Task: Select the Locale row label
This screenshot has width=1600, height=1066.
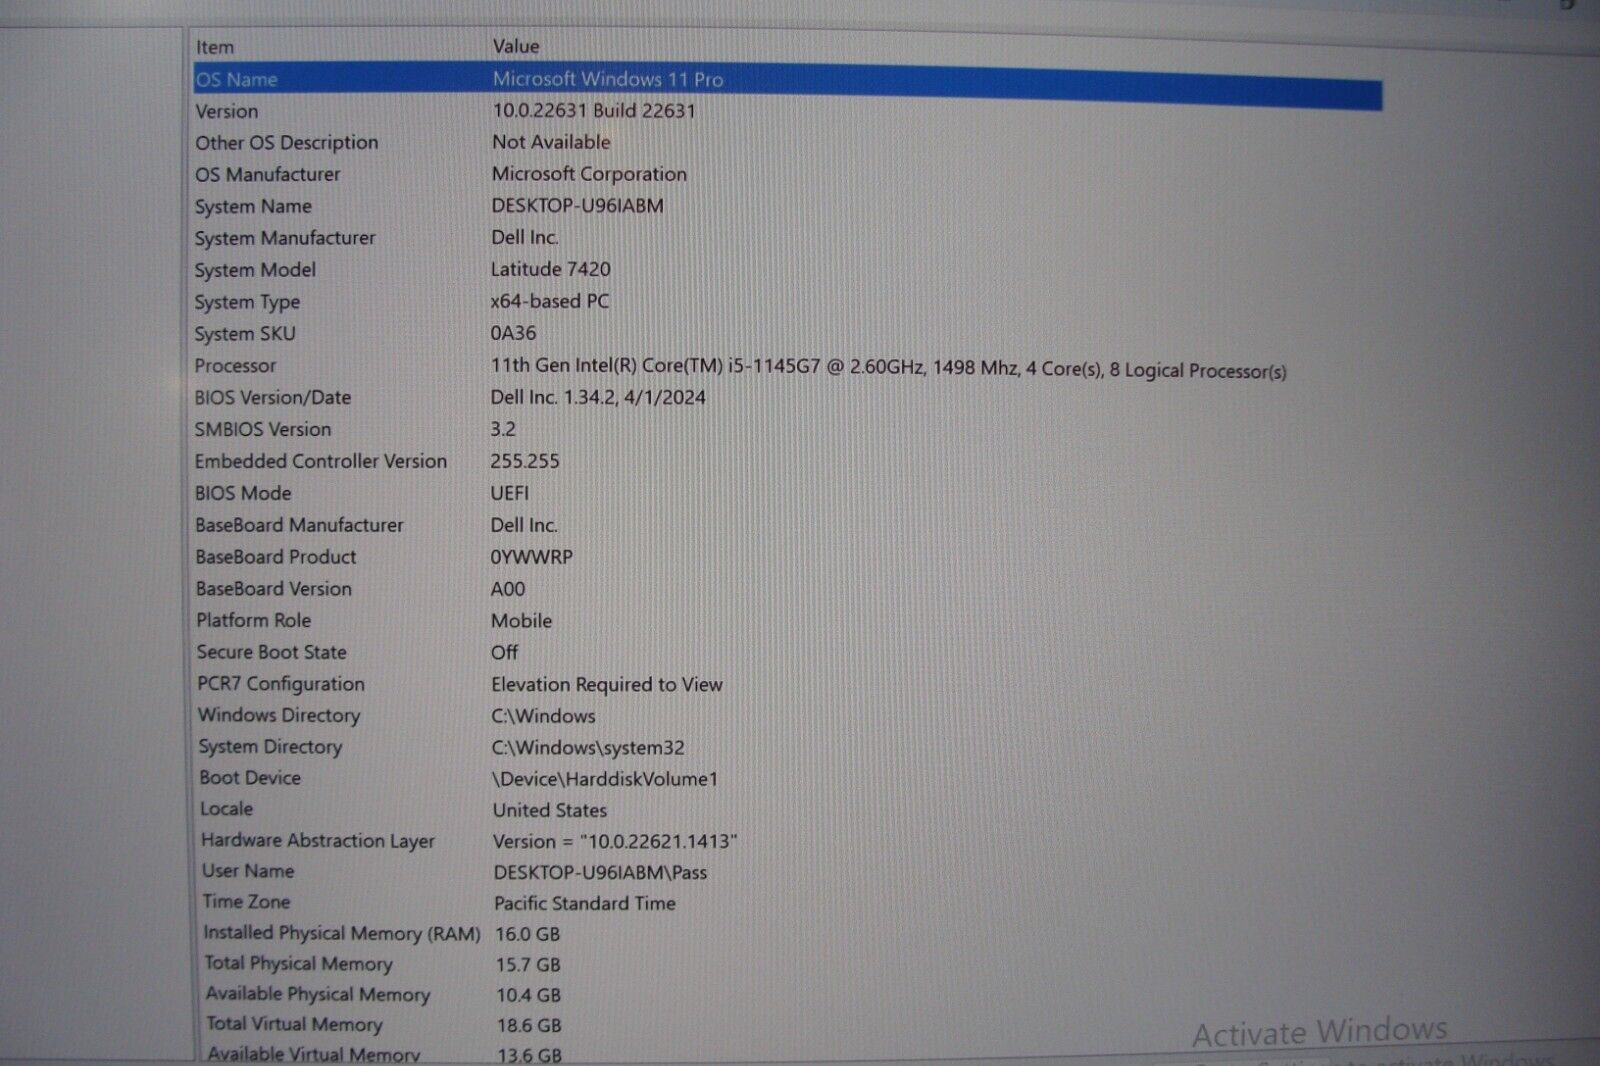Action: click(x=227, y=809)
